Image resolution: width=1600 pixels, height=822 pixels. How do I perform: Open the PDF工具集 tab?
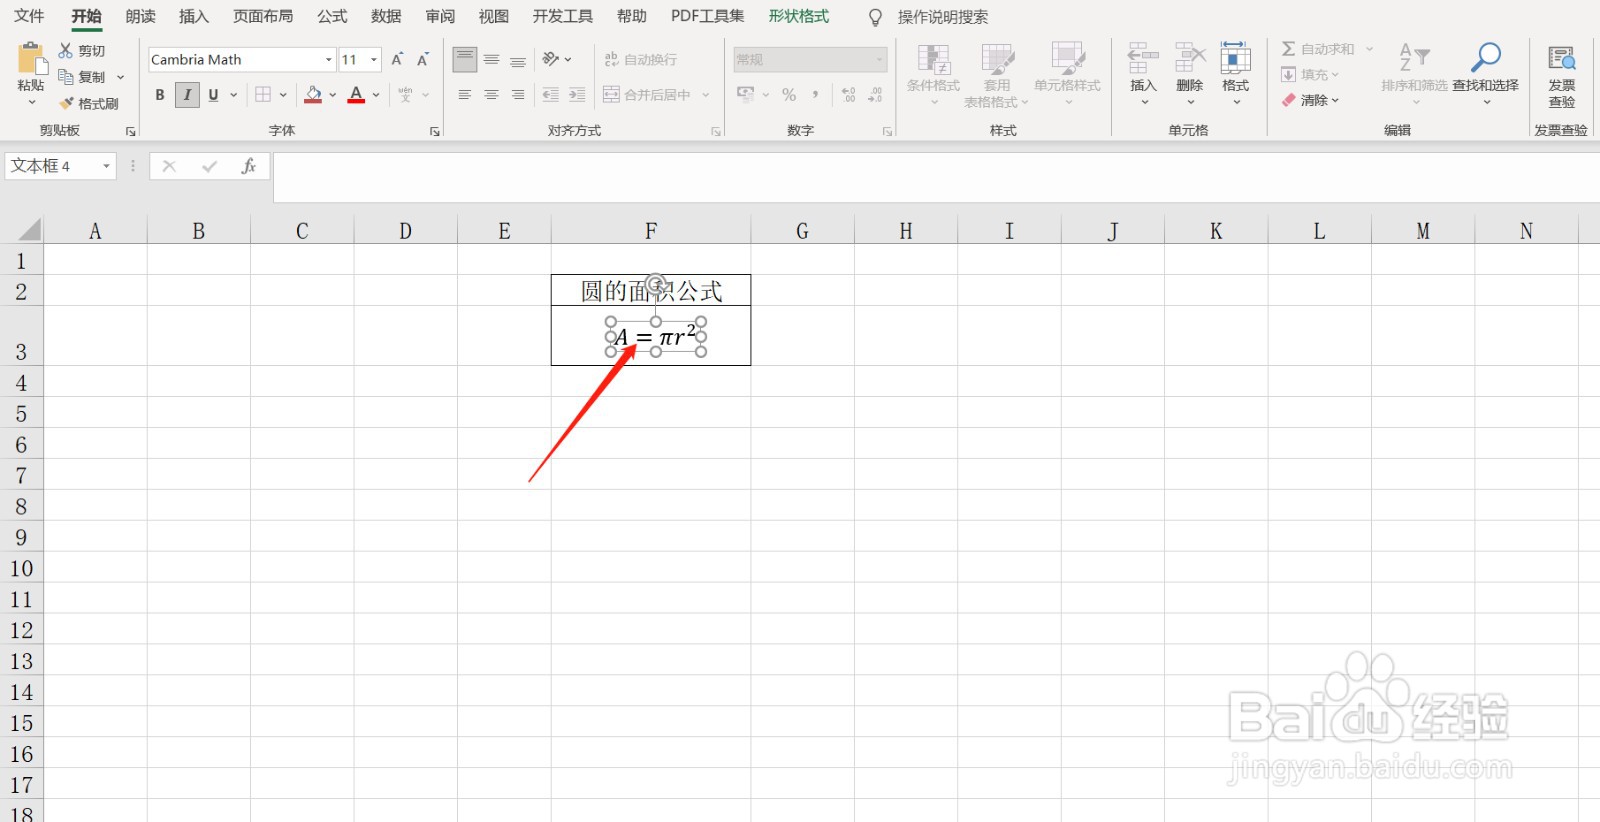click(708, 16)
